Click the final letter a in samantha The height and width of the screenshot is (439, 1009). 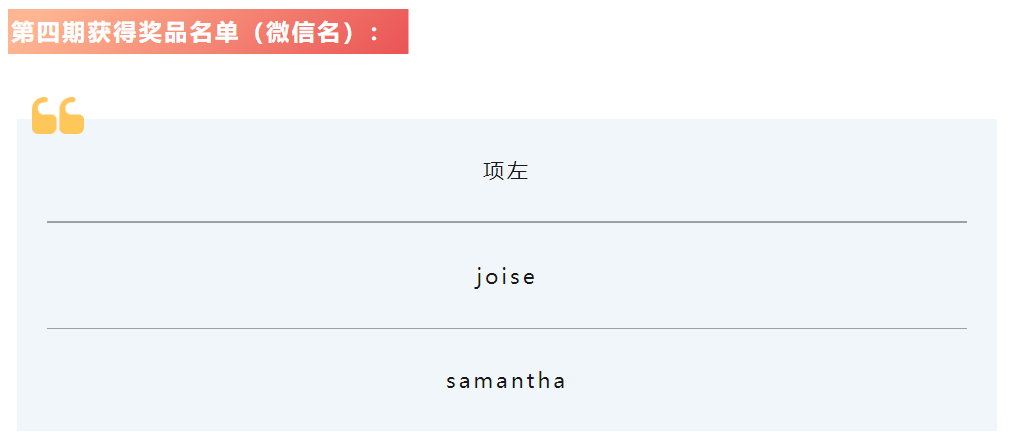click(559, 382)
